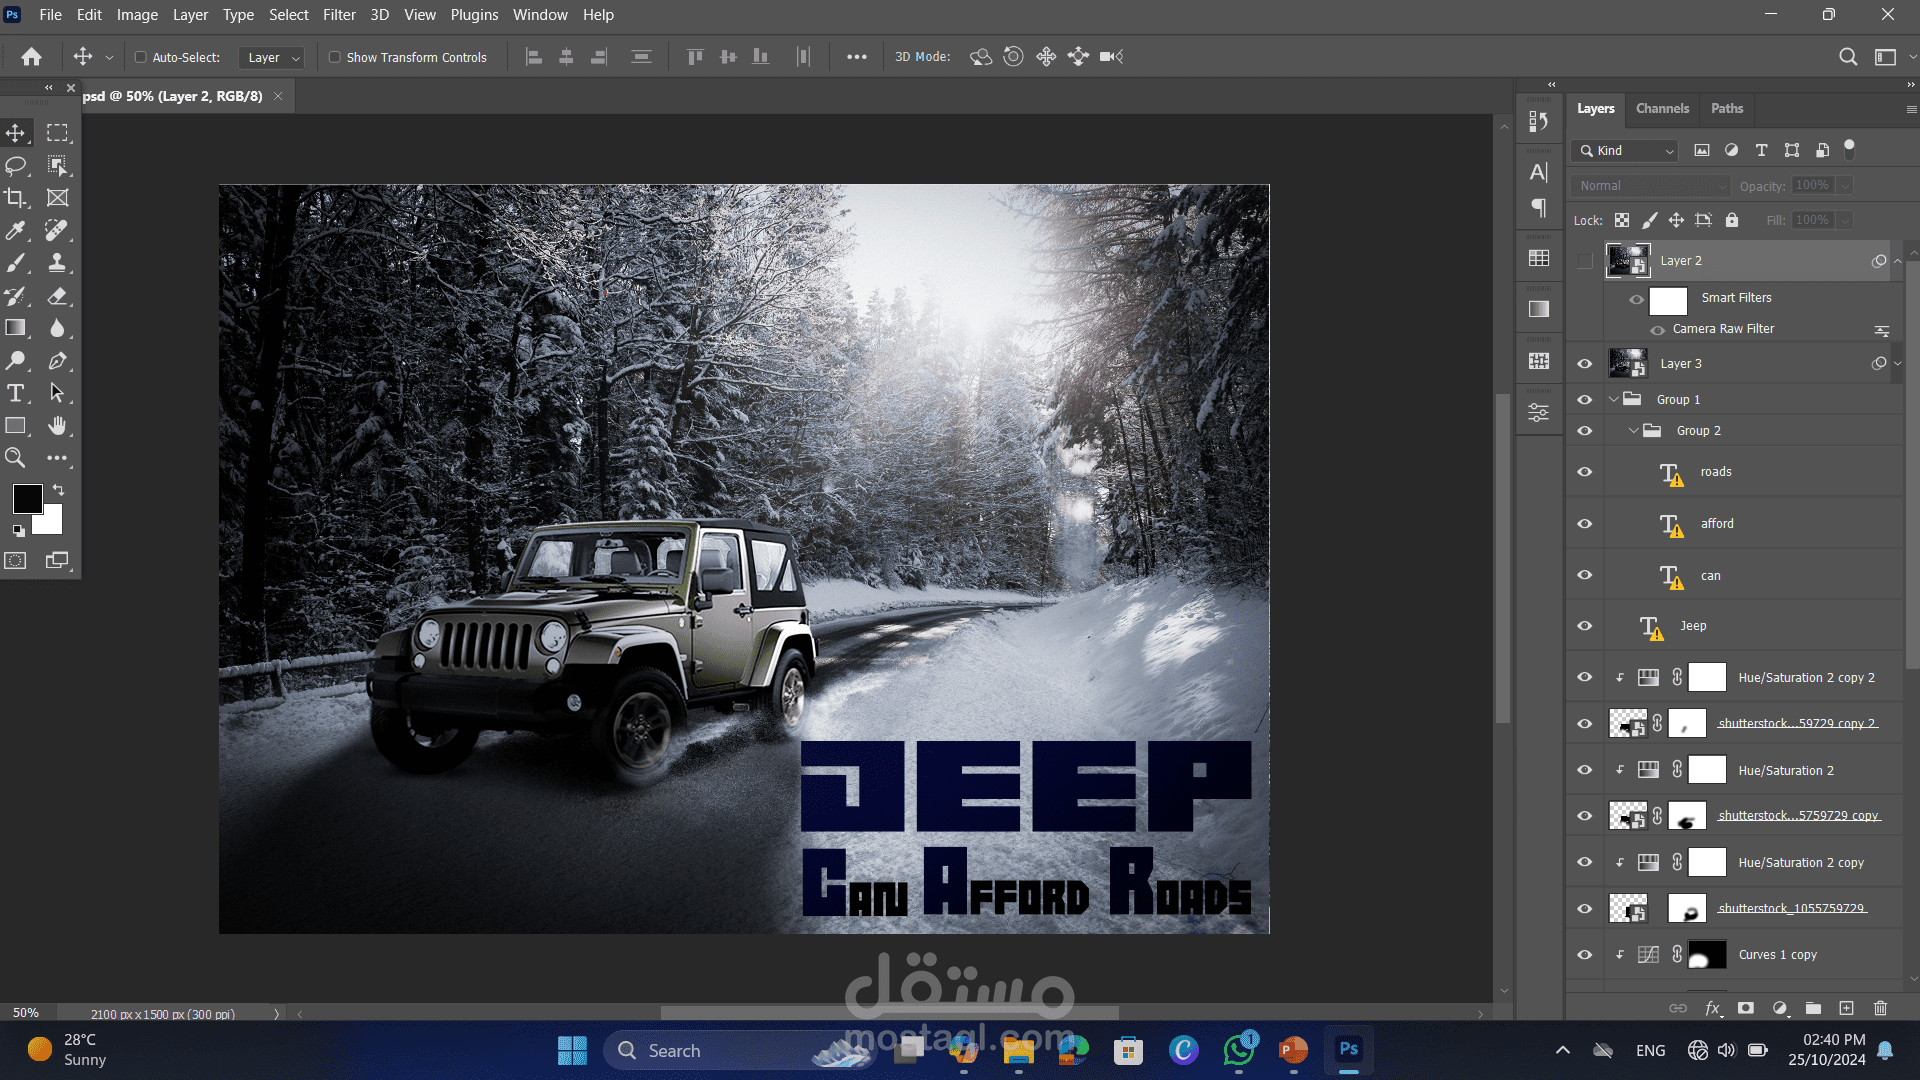
Task: Open the Filter menu
Action: [339, 15]
